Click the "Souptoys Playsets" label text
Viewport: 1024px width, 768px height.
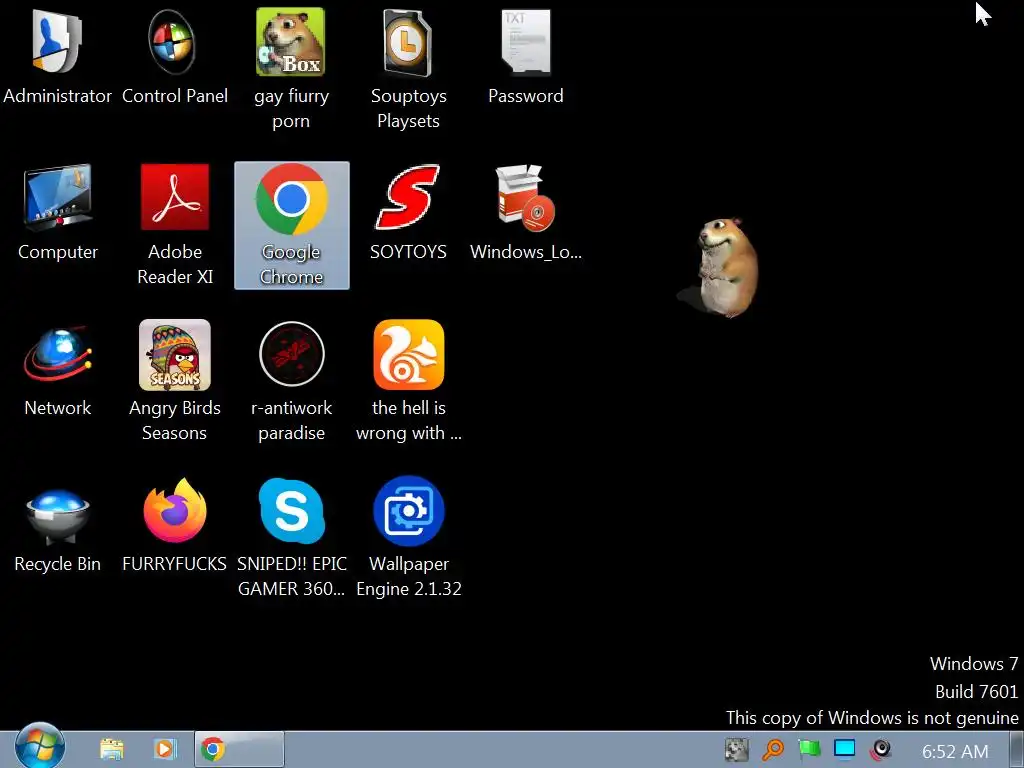pos(408,108)
